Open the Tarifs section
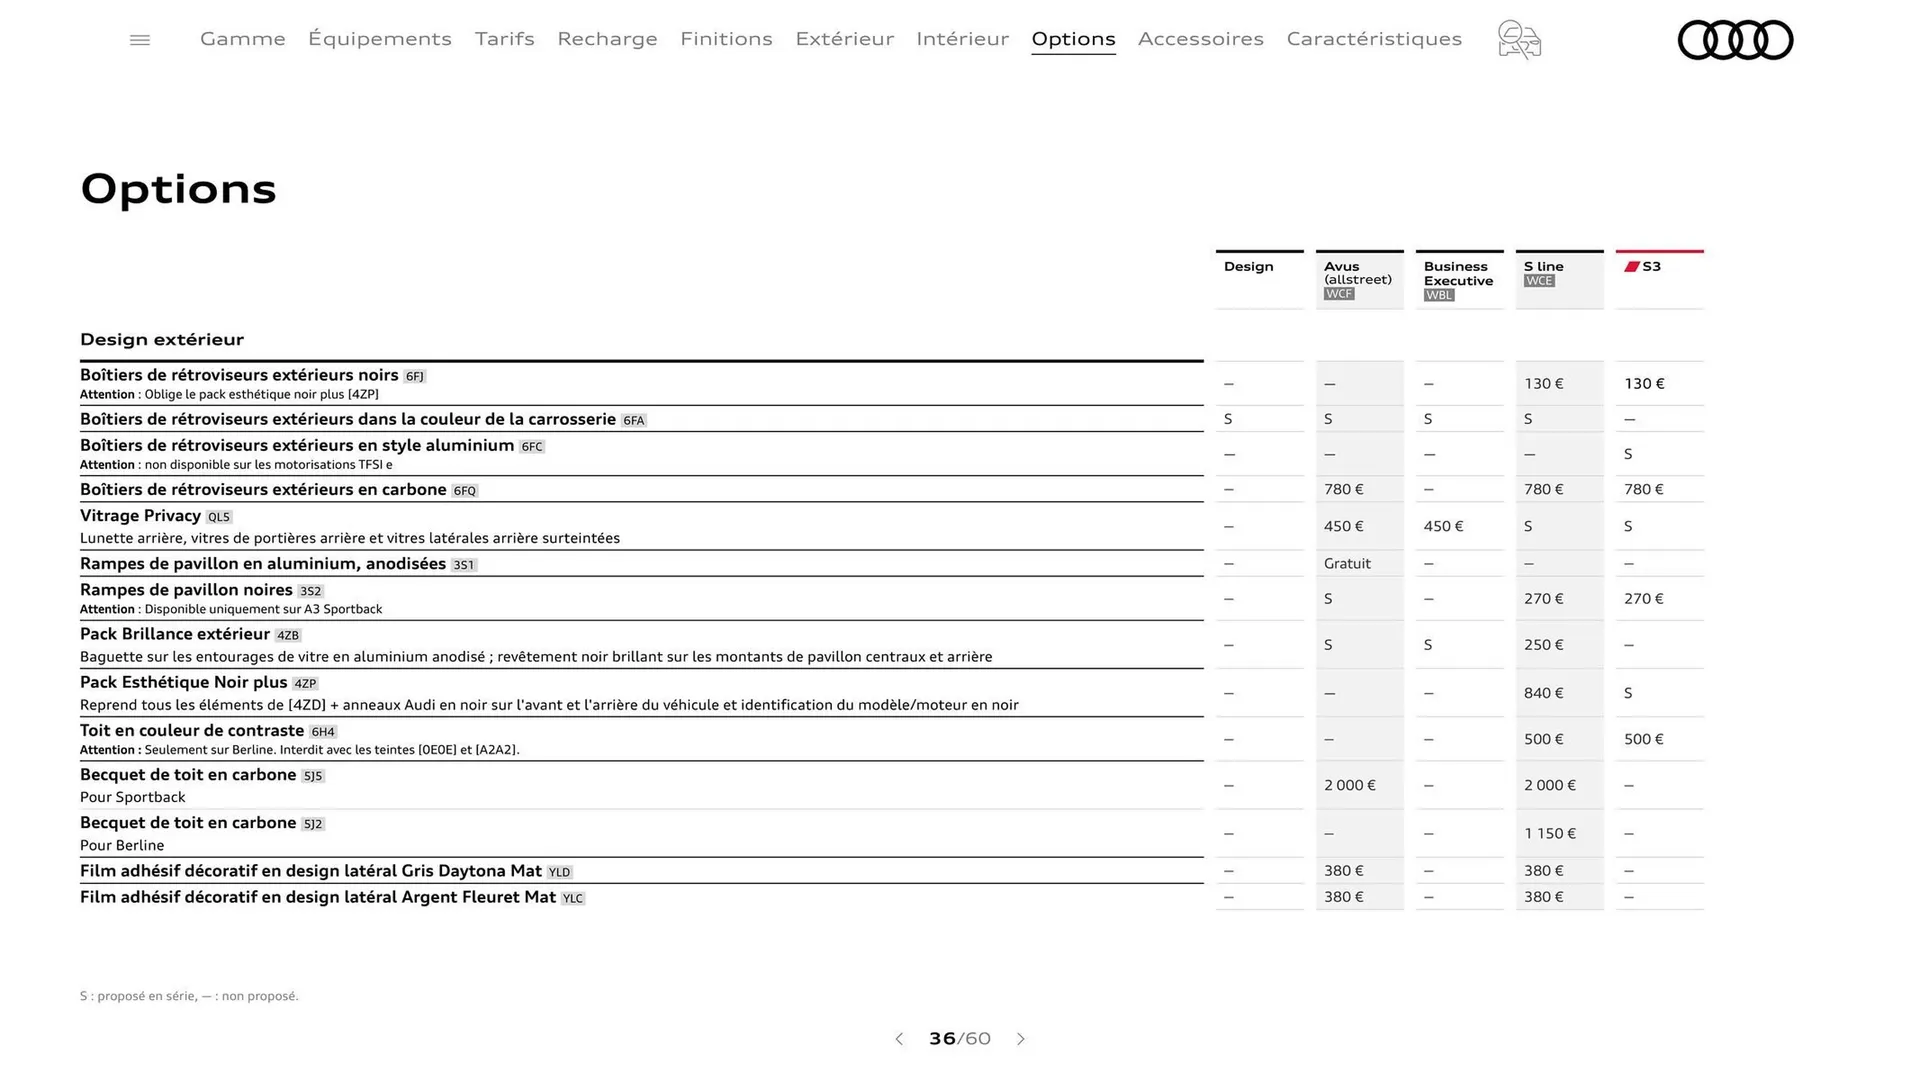Viewport: 1920px width, 1080px height. [504, 39]
